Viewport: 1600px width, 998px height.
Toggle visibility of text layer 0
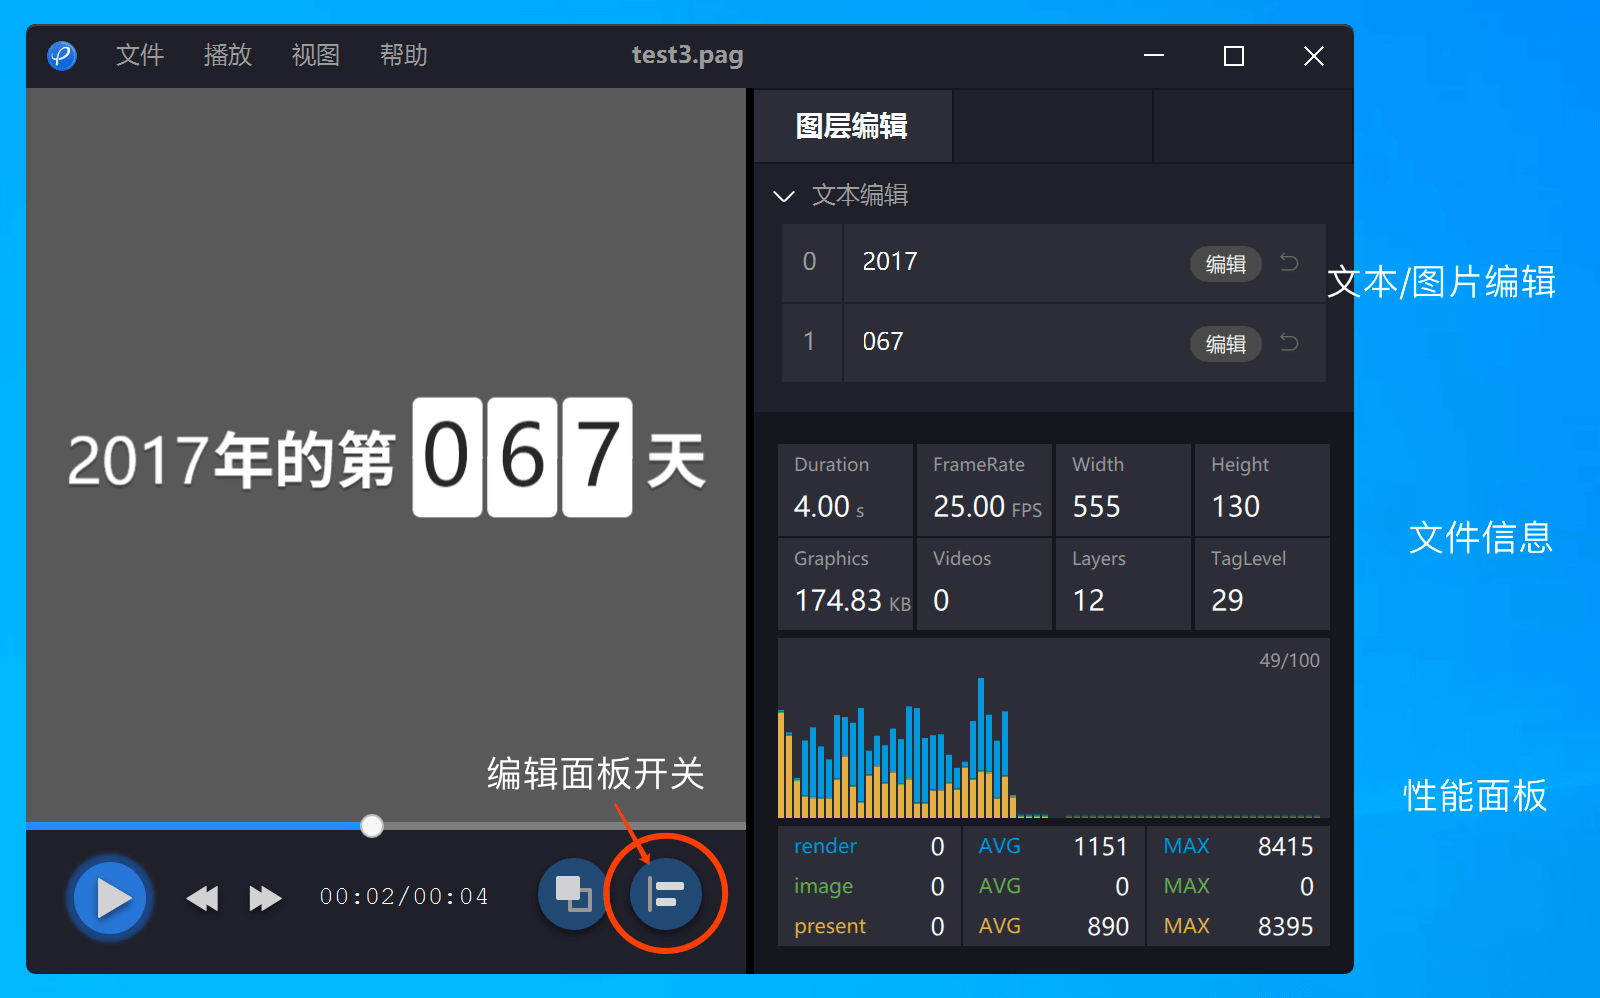(810, 262)
